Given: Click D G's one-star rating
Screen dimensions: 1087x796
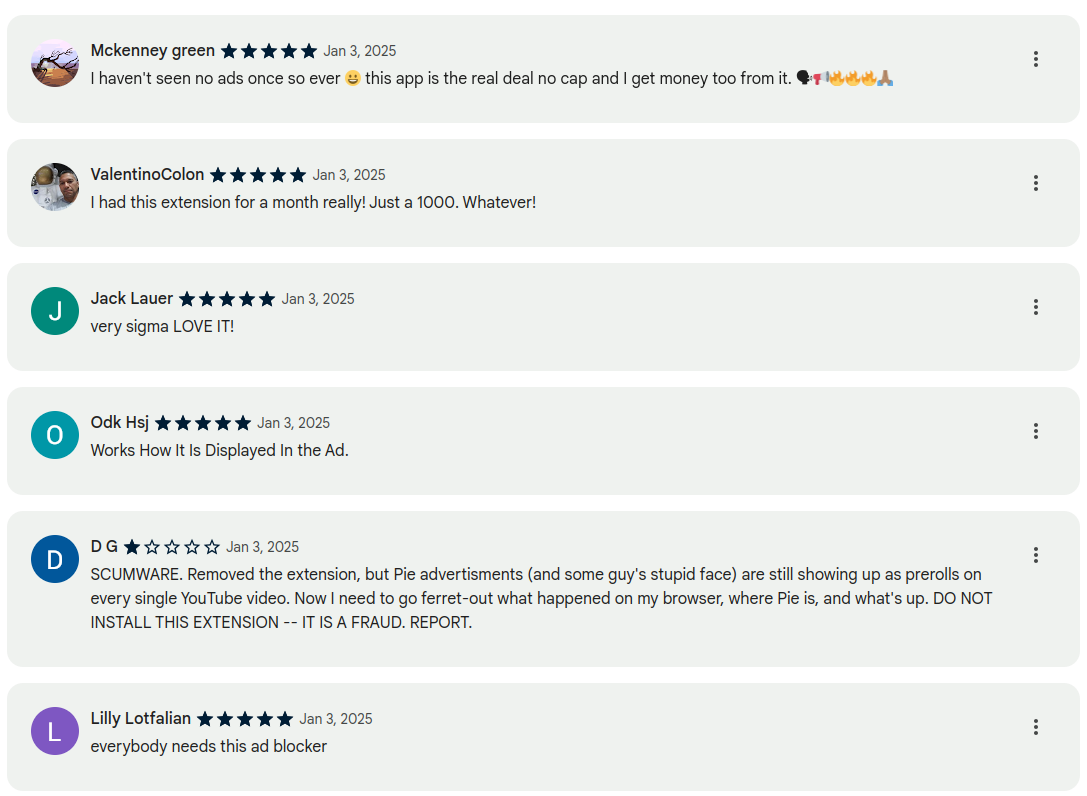Looking at the screenshot, I should click(x=172, y=547).
